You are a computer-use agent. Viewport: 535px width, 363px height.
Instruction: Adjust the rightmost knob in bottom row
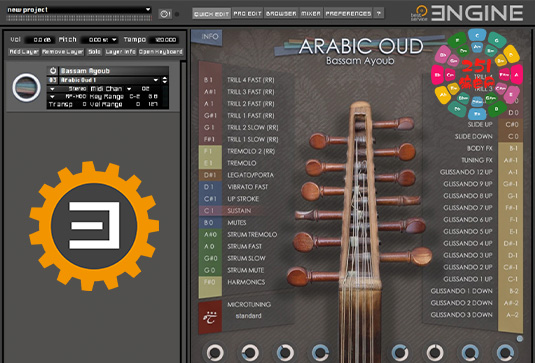click(x=505, y=352)
